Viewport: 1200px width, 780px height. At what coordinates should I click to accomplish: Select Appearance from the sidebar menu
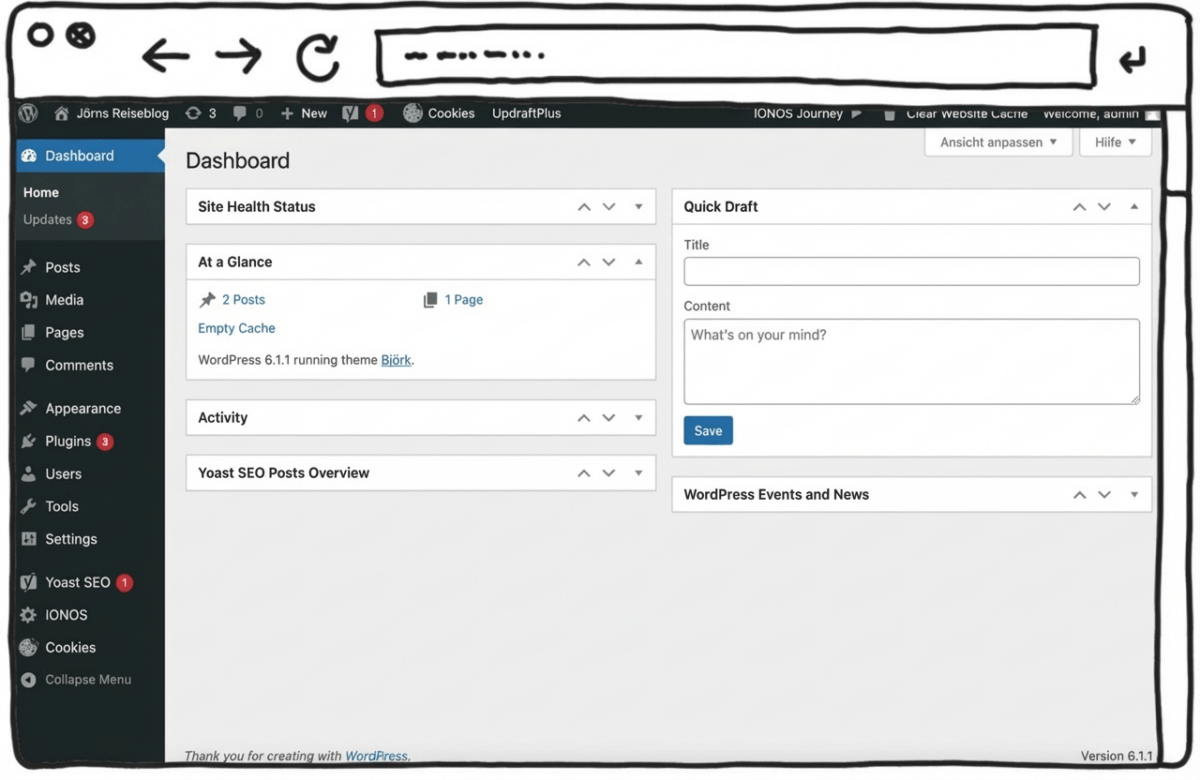tap(82, 409)
